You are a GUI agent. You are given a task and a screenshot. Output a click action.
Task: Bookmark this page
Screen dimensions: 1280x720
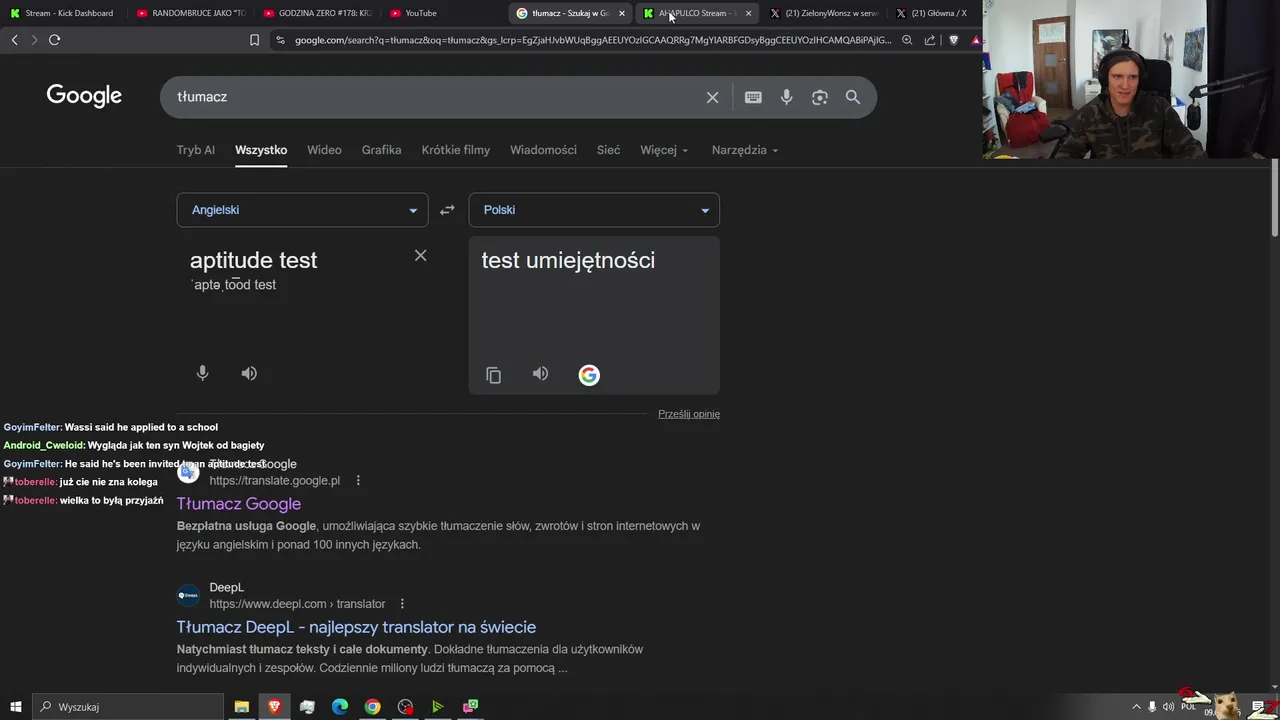[254, 40]
